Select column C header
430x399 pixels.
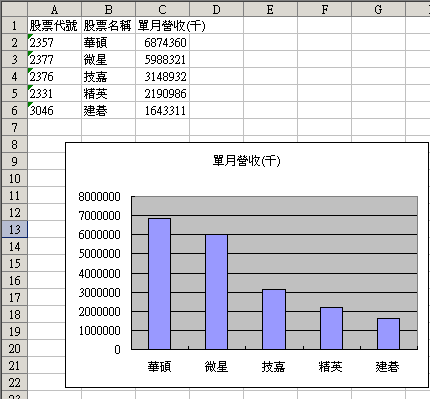162,9
